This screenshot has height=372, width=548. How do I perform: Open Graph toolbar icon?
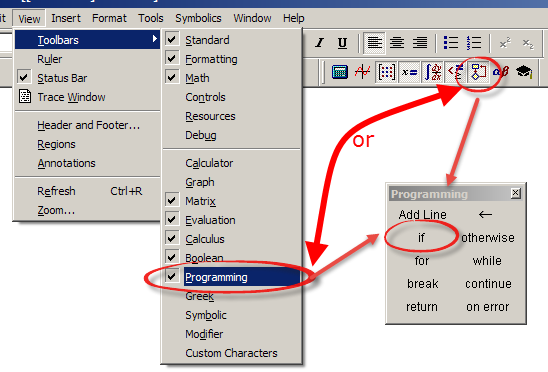[x=362, y=72]
